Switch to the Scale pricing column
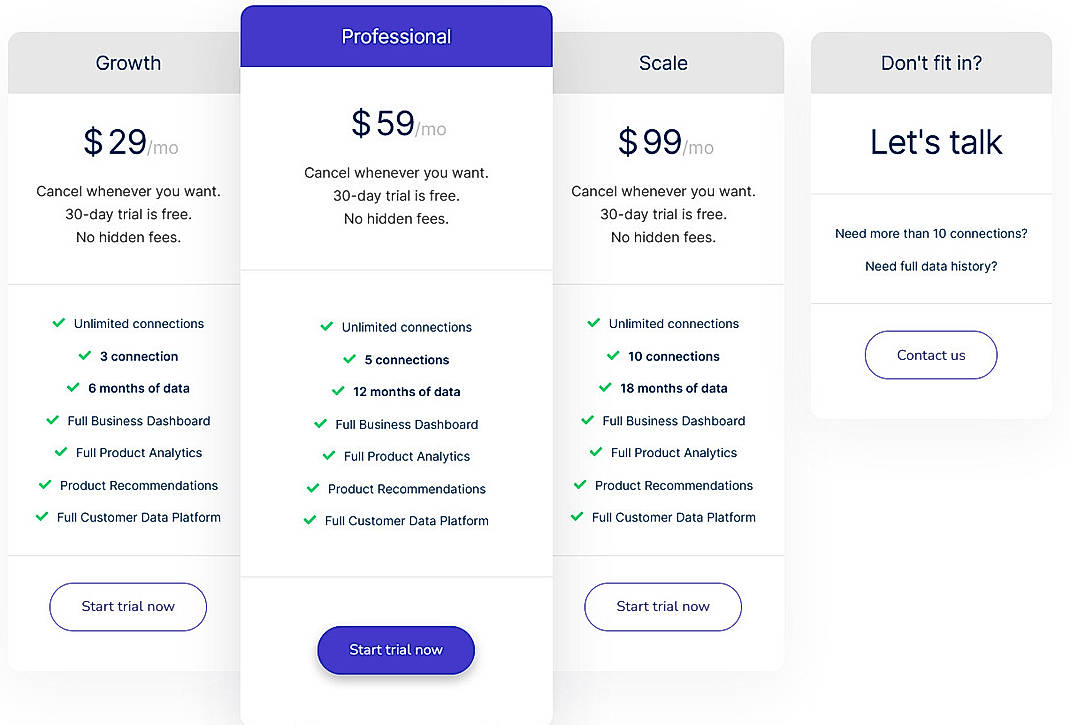The height and width of the screenshot is (725, 1070). coord(663,62)
